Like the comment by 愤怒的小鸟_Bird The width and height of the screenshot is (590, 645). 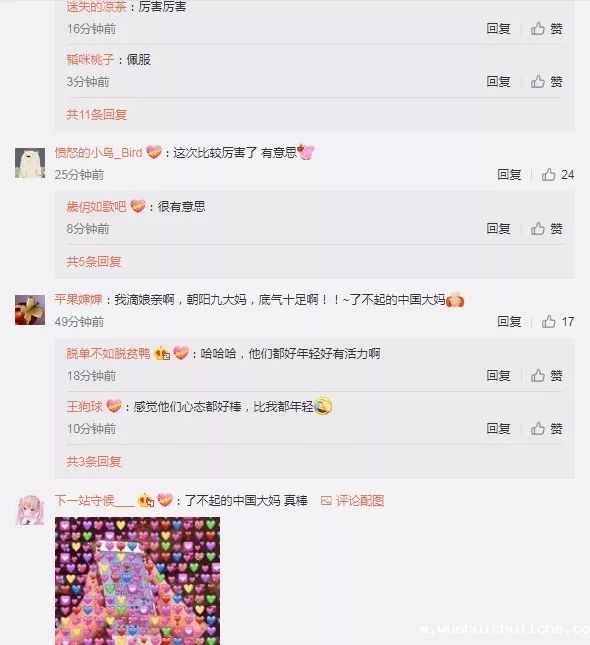(x=557, y=175)
